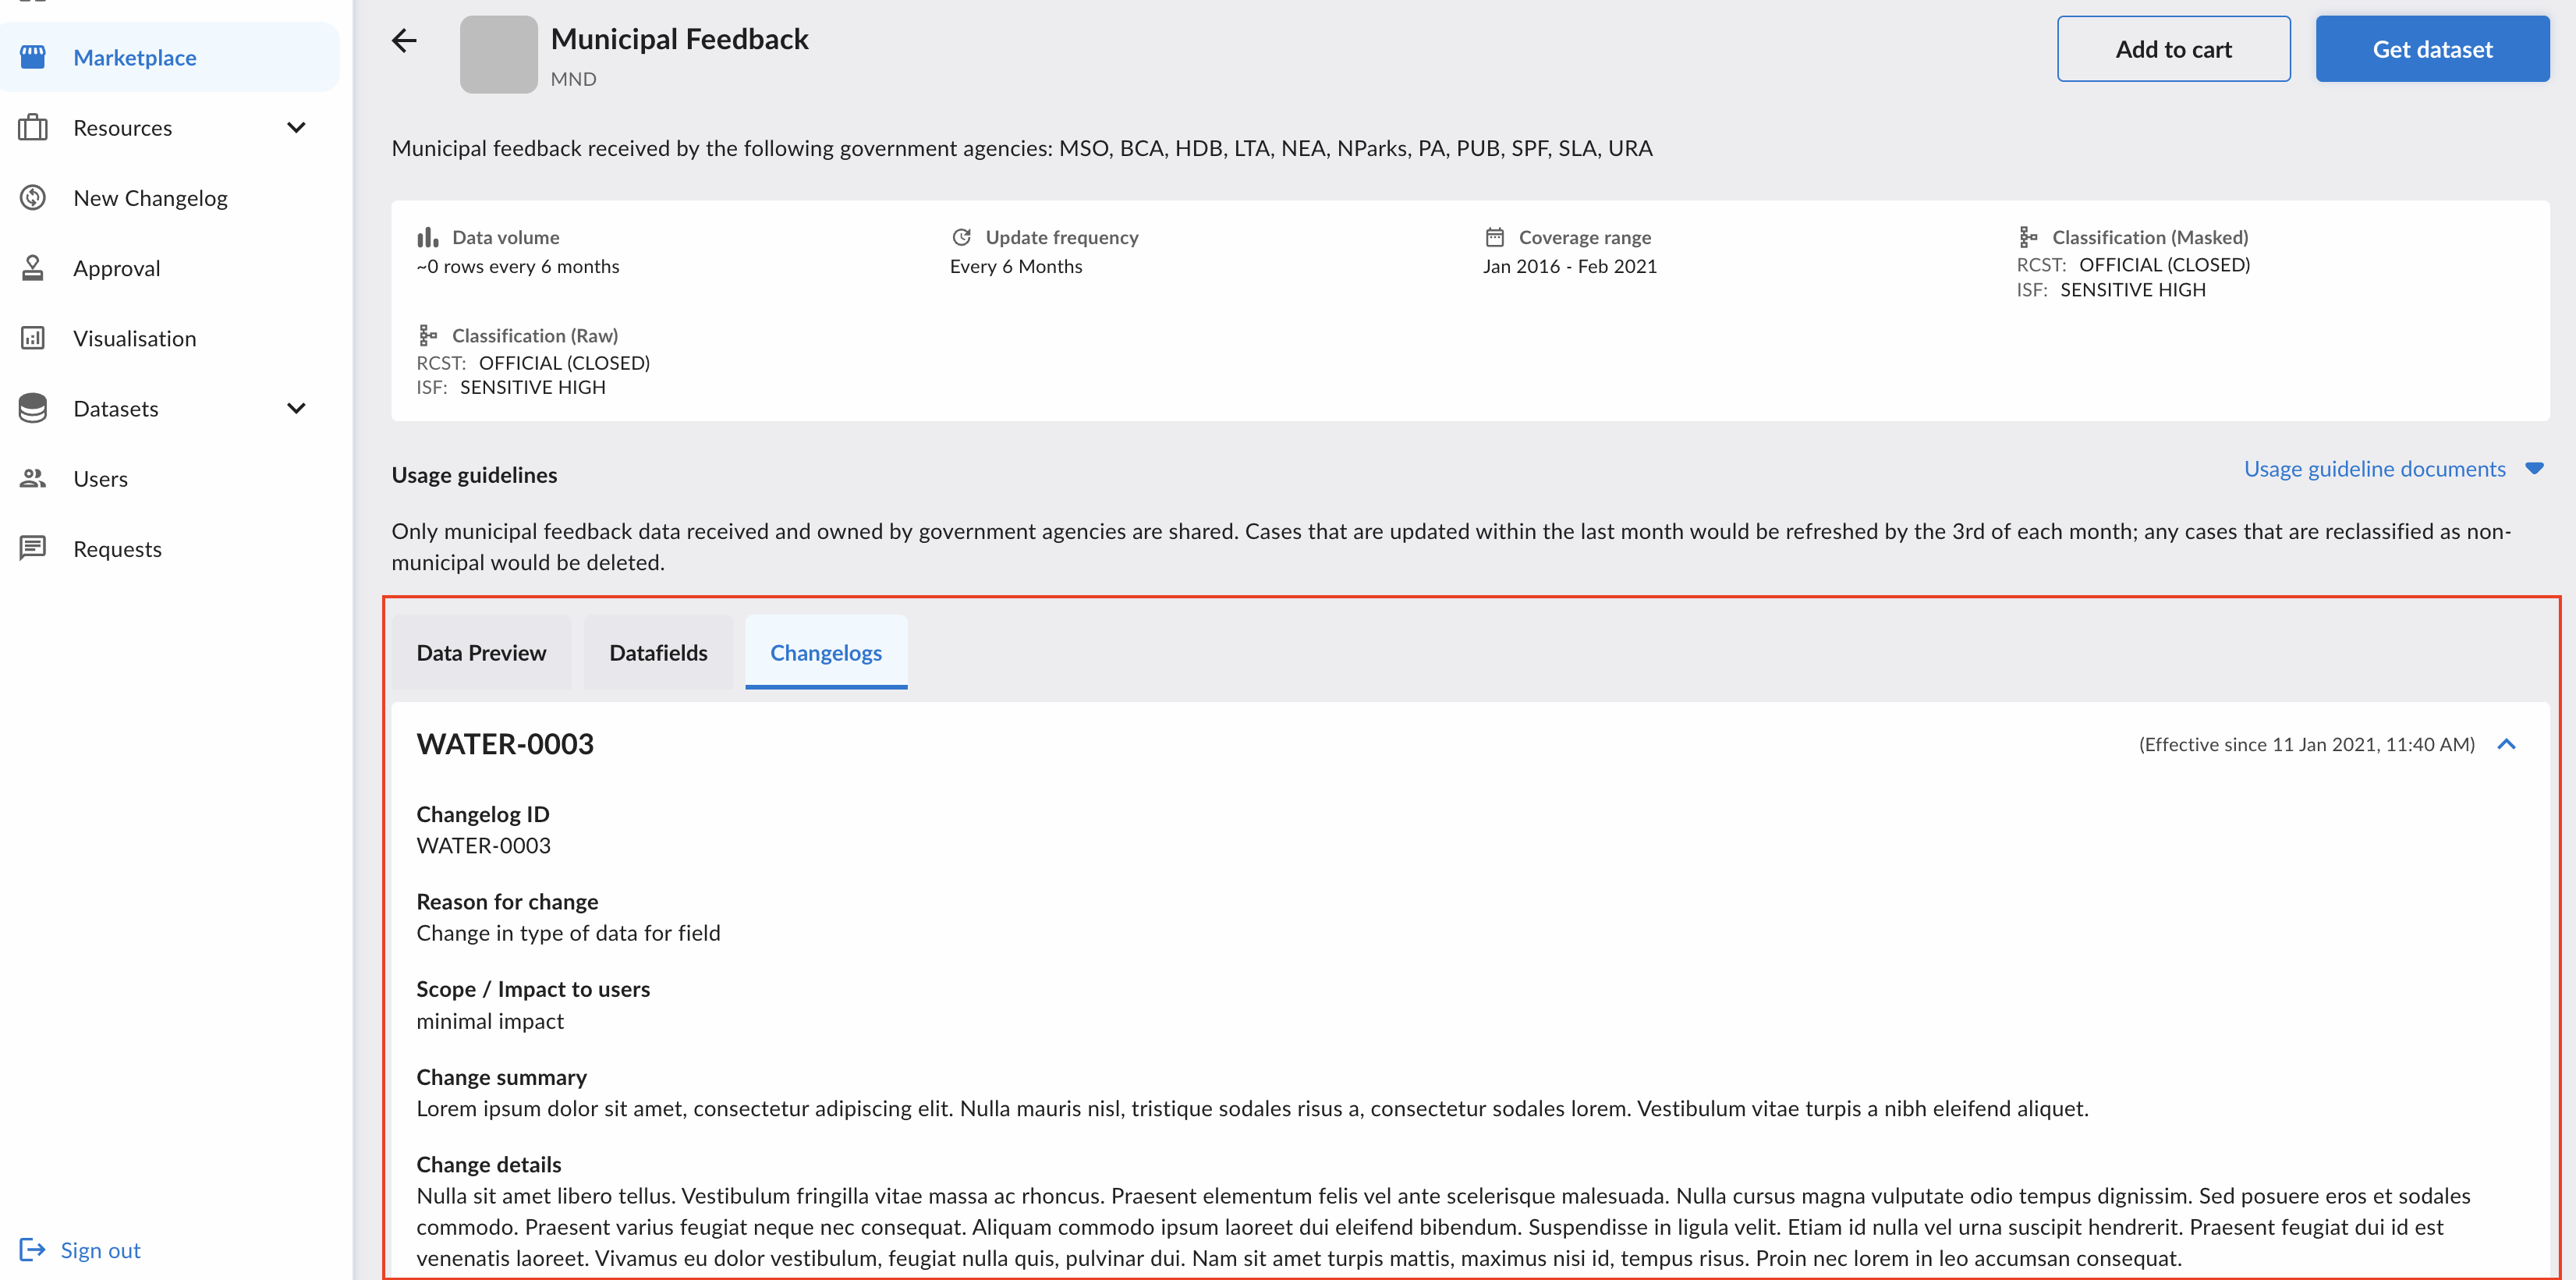2576x1280 pixels.
Task: Open the usage guideline documents dropdown arrow
Action: 2534,469
